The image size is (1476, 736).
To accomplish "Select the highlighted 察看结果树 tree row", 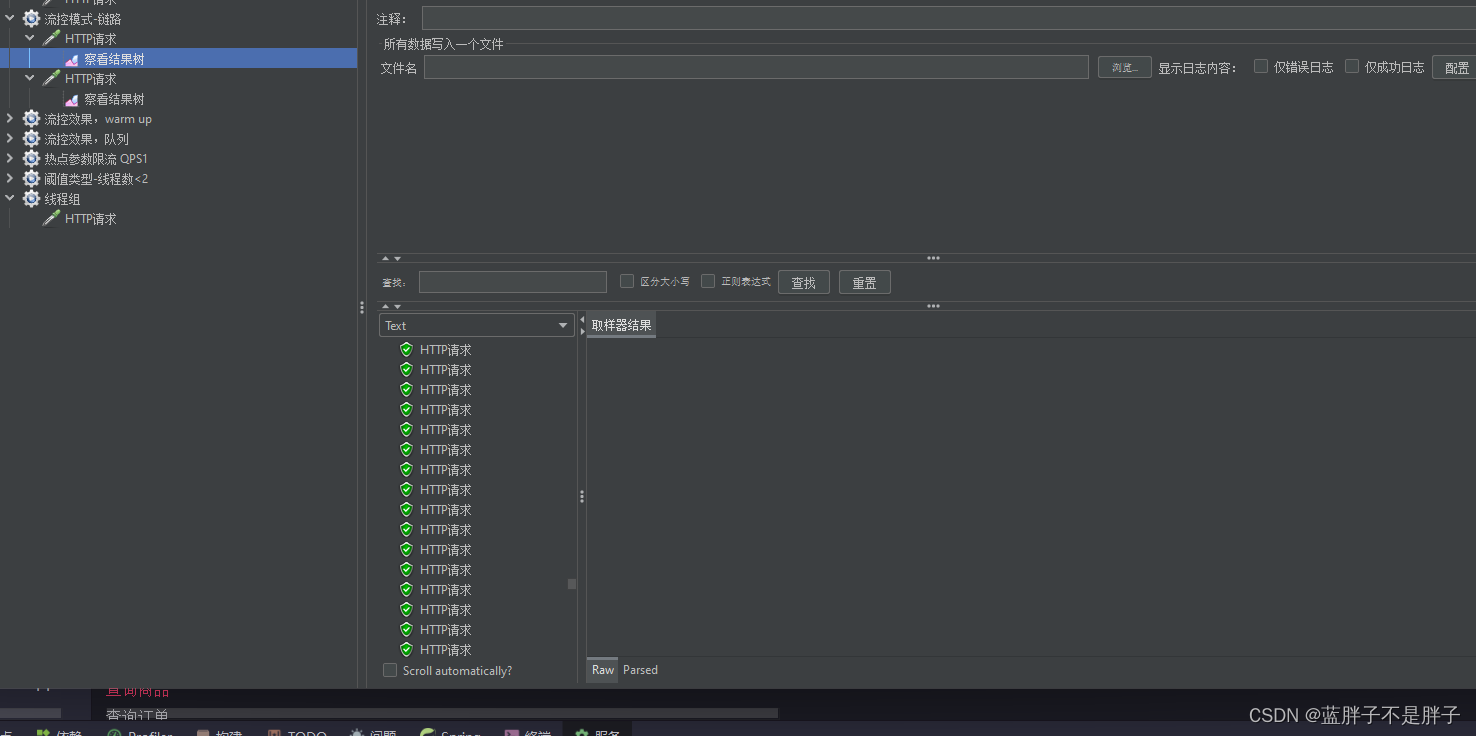I will (x=179, y=59).
